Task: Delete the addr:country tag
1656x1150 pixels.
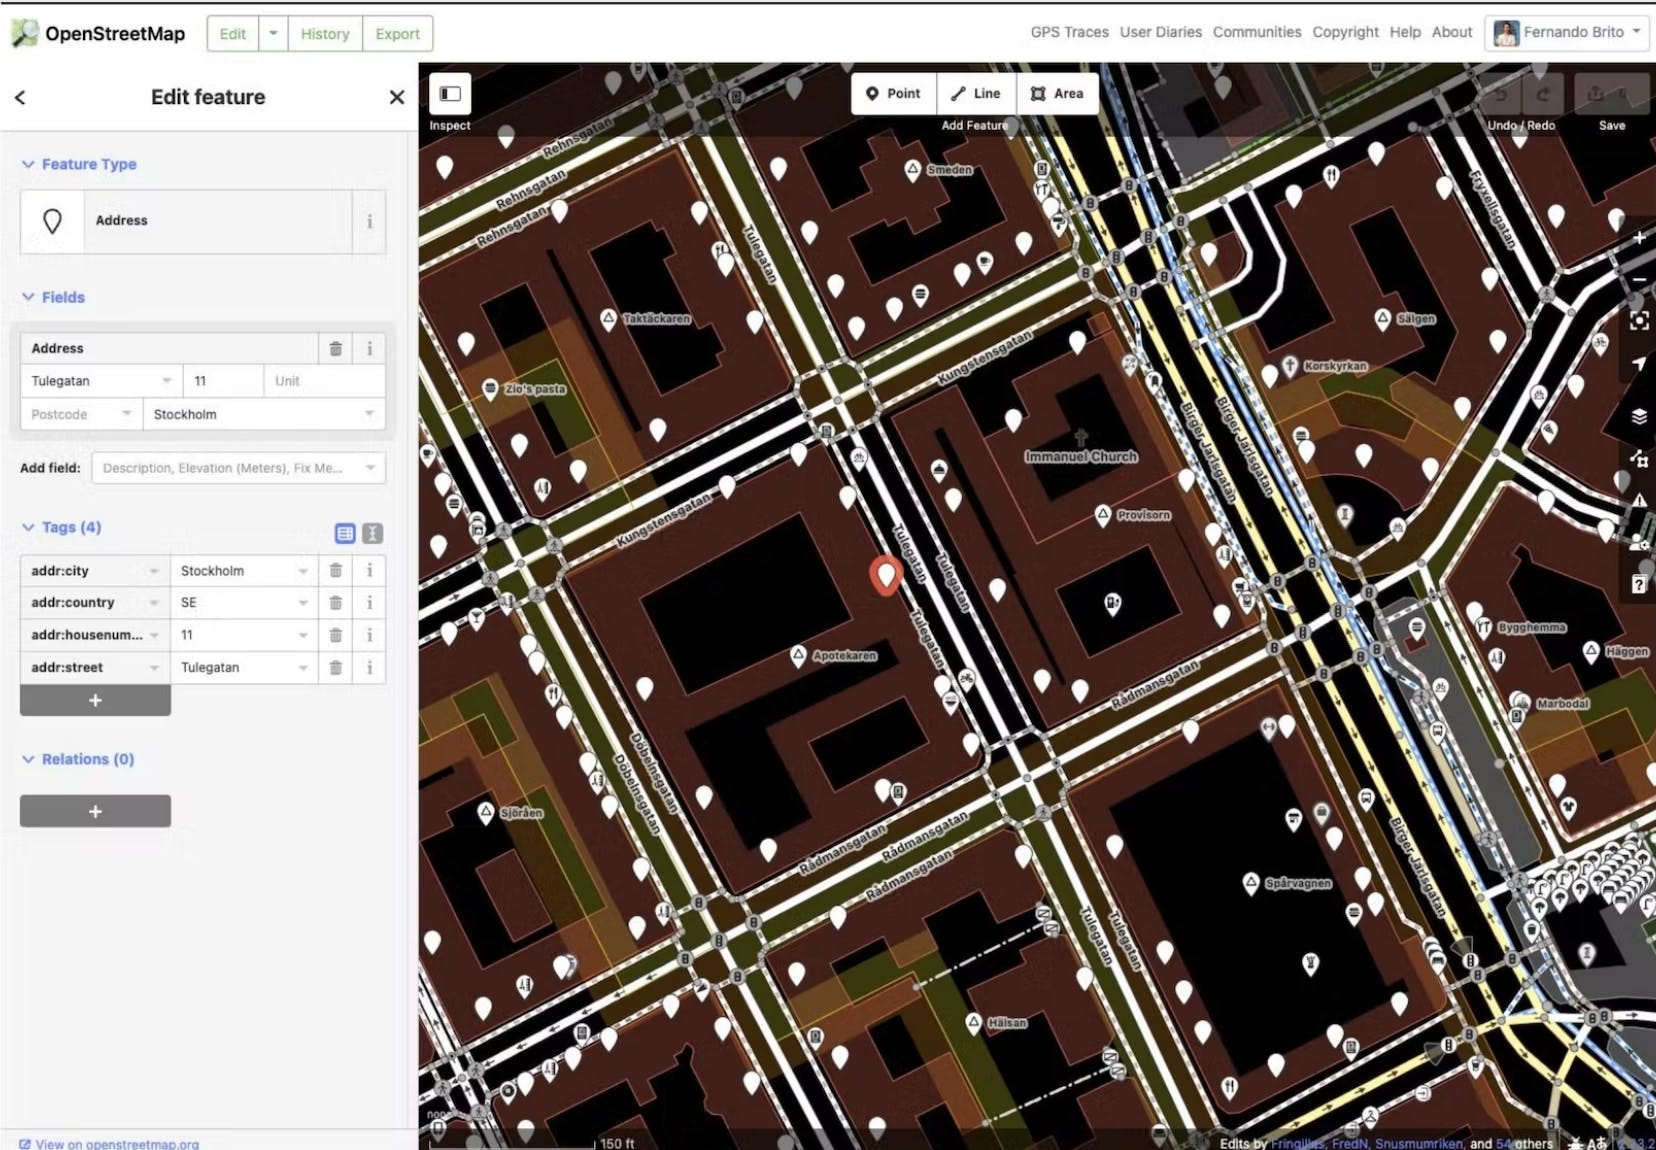Action: click(335, 602)
